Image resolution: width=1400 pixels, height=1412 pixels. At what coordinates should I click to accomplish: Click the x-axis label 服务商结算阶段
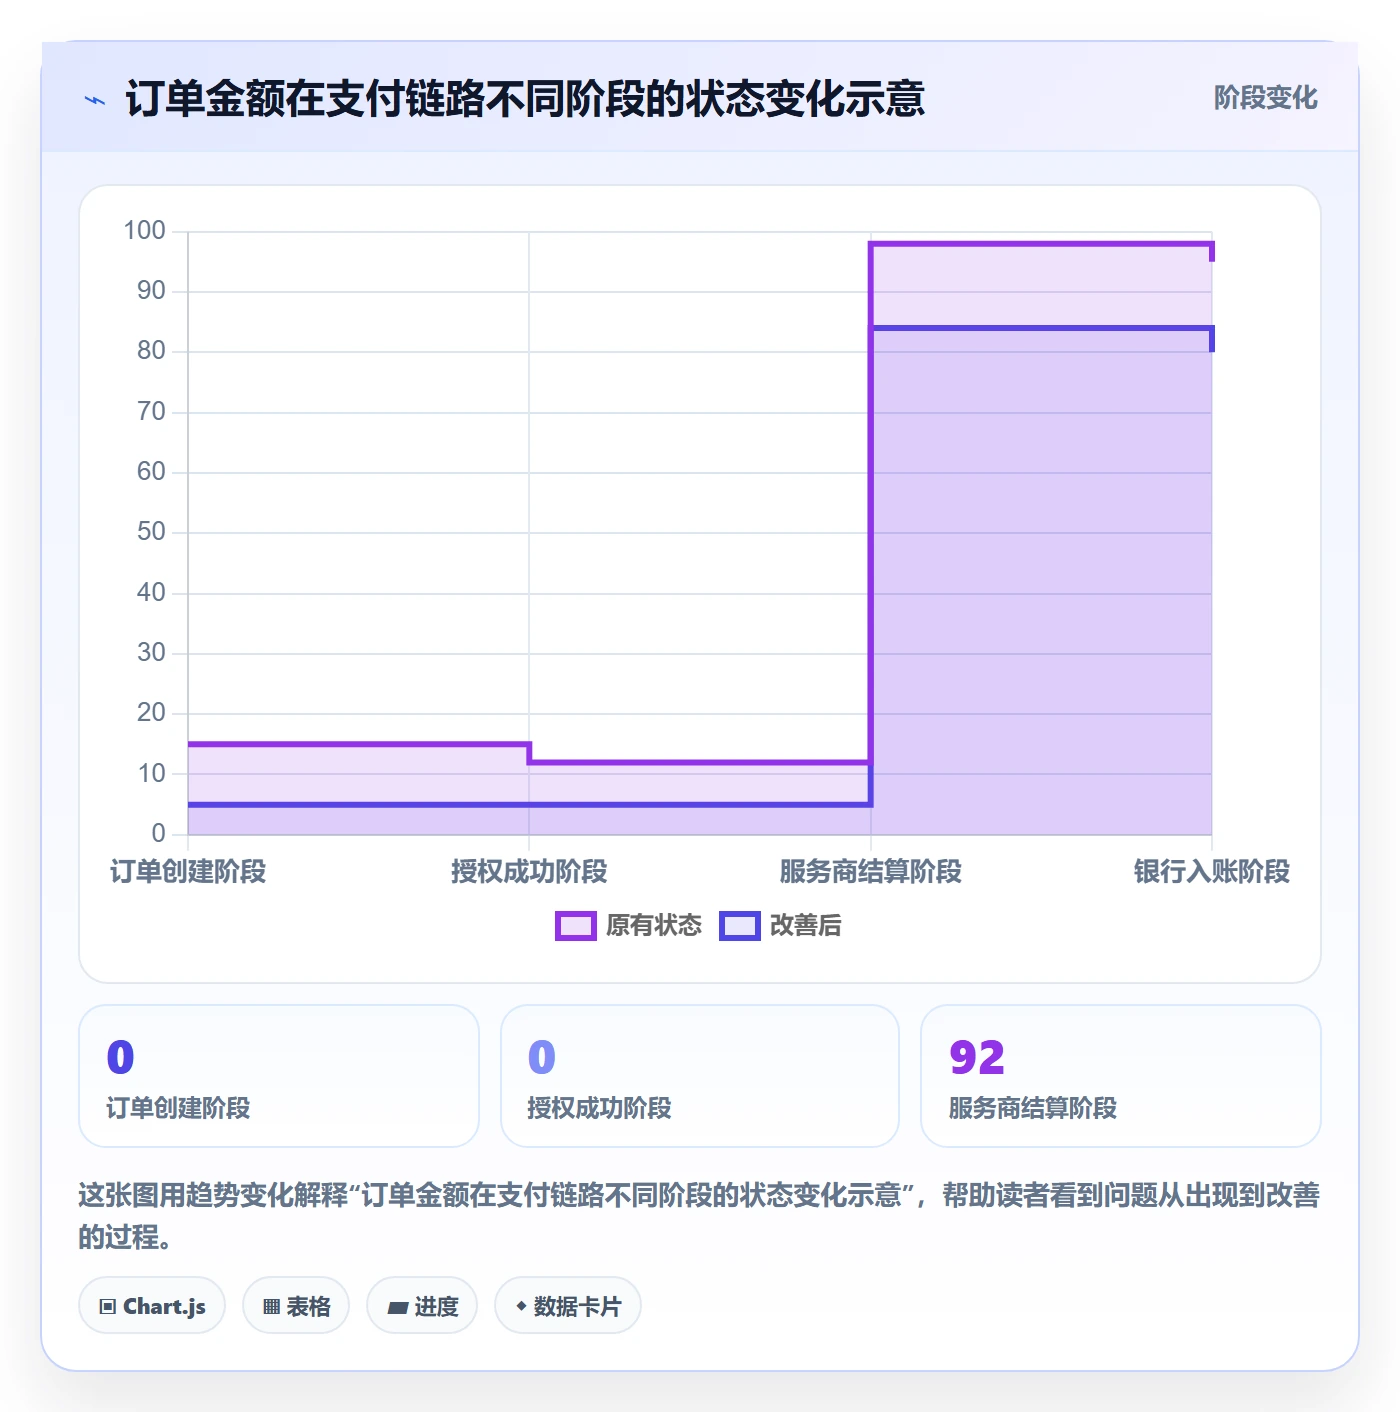click(871, 871)
